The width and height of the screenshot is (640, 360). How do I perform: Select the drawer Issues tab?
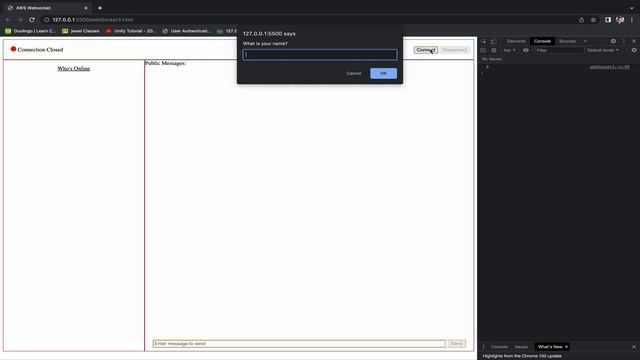point(521,347)
